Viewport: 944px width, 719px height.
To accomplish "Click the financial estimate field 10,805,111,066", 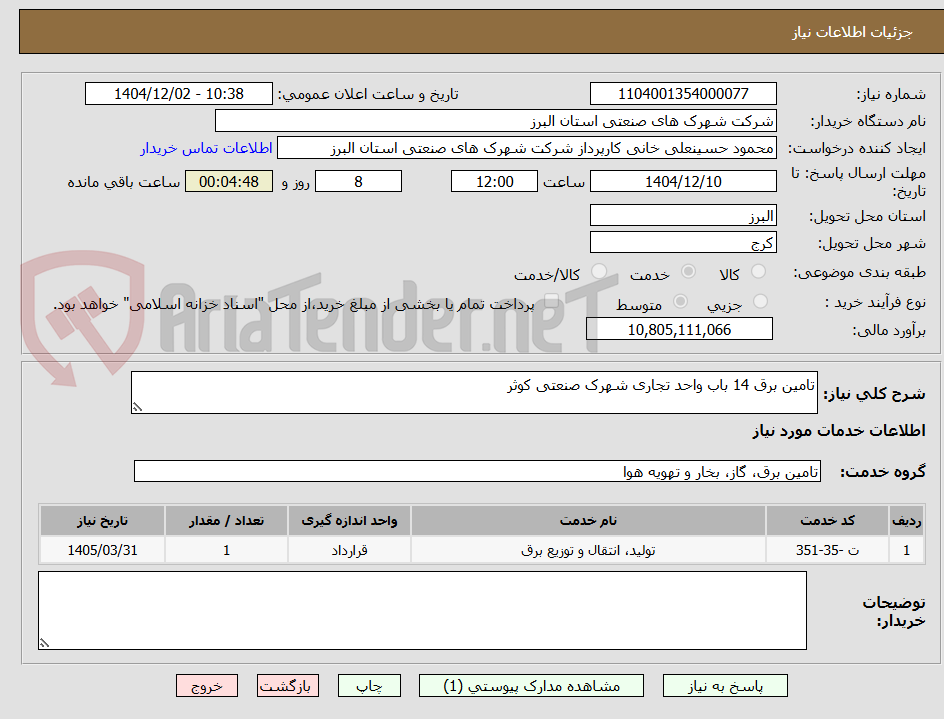I will tap(679, 329).
